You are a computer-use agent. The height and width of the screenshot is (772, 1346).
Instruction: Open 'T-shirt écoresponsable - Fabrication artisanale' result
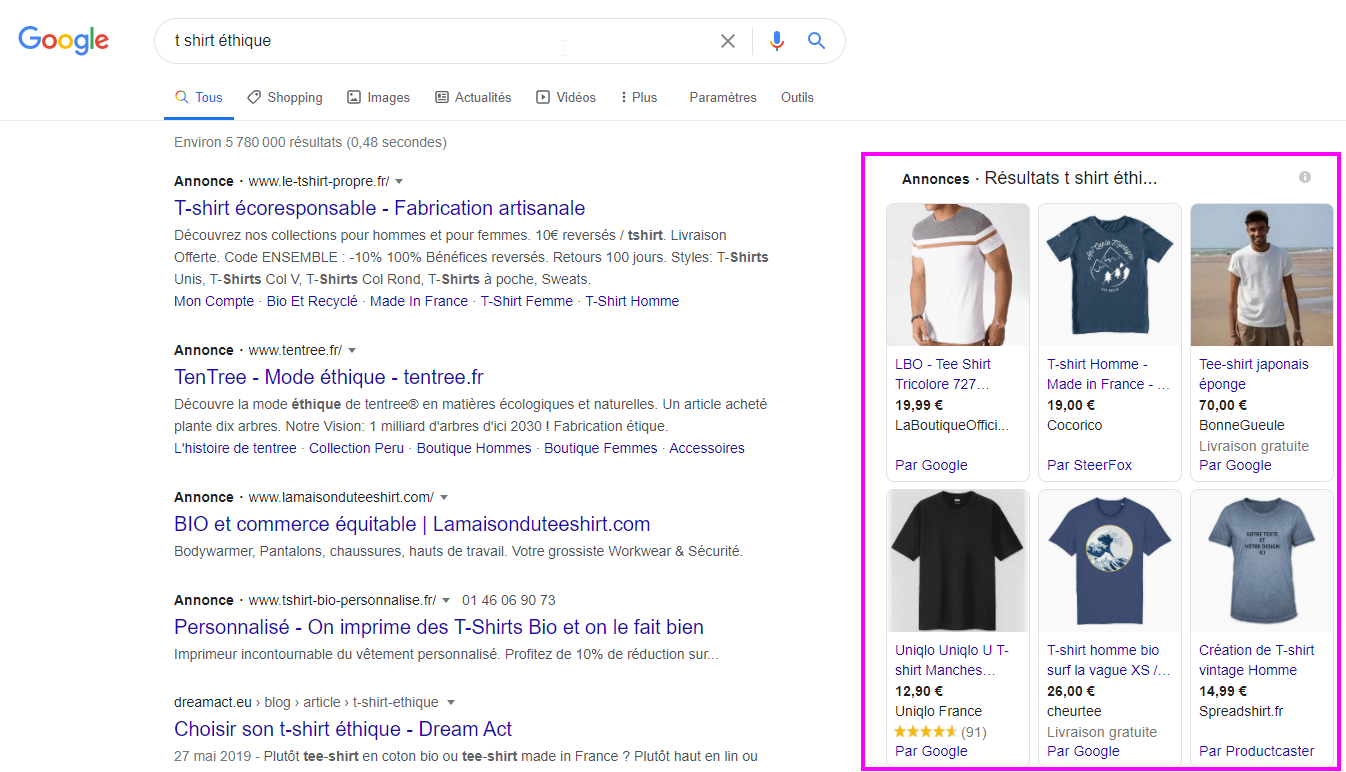[380, 208]
